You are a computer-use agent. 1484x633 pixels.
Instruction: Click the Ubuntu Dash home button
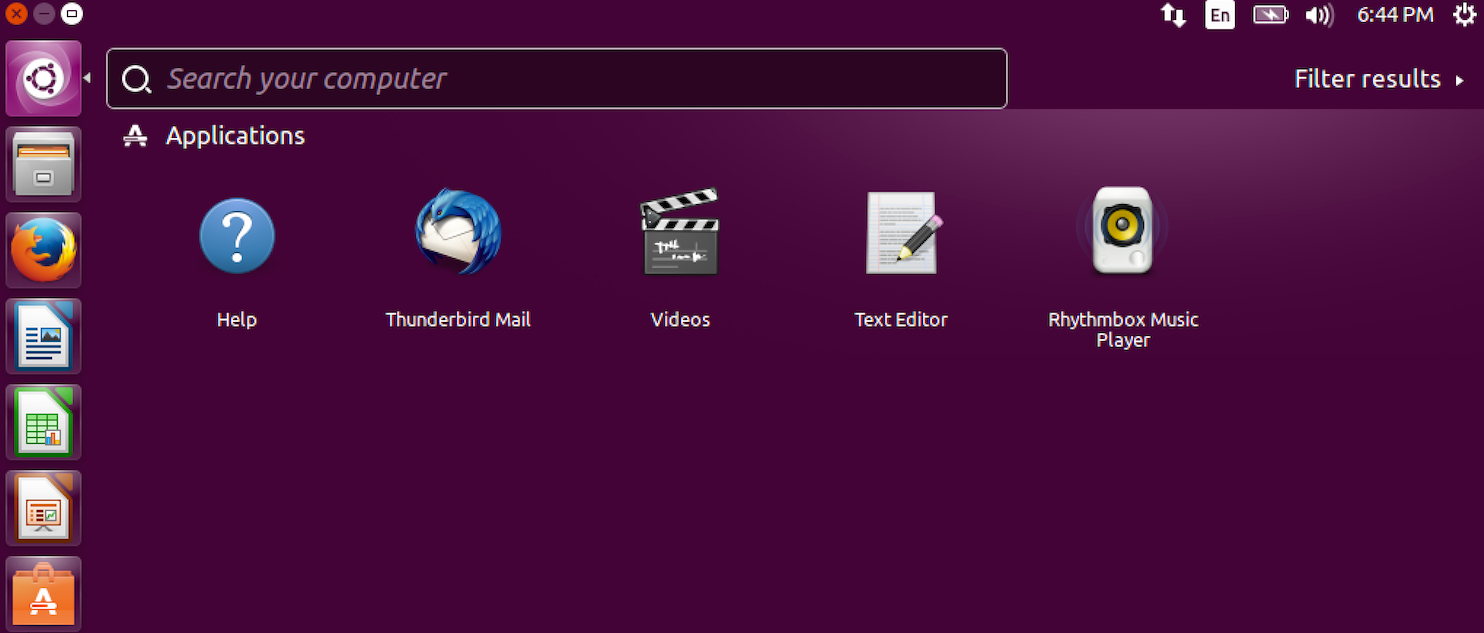[43, 78]
